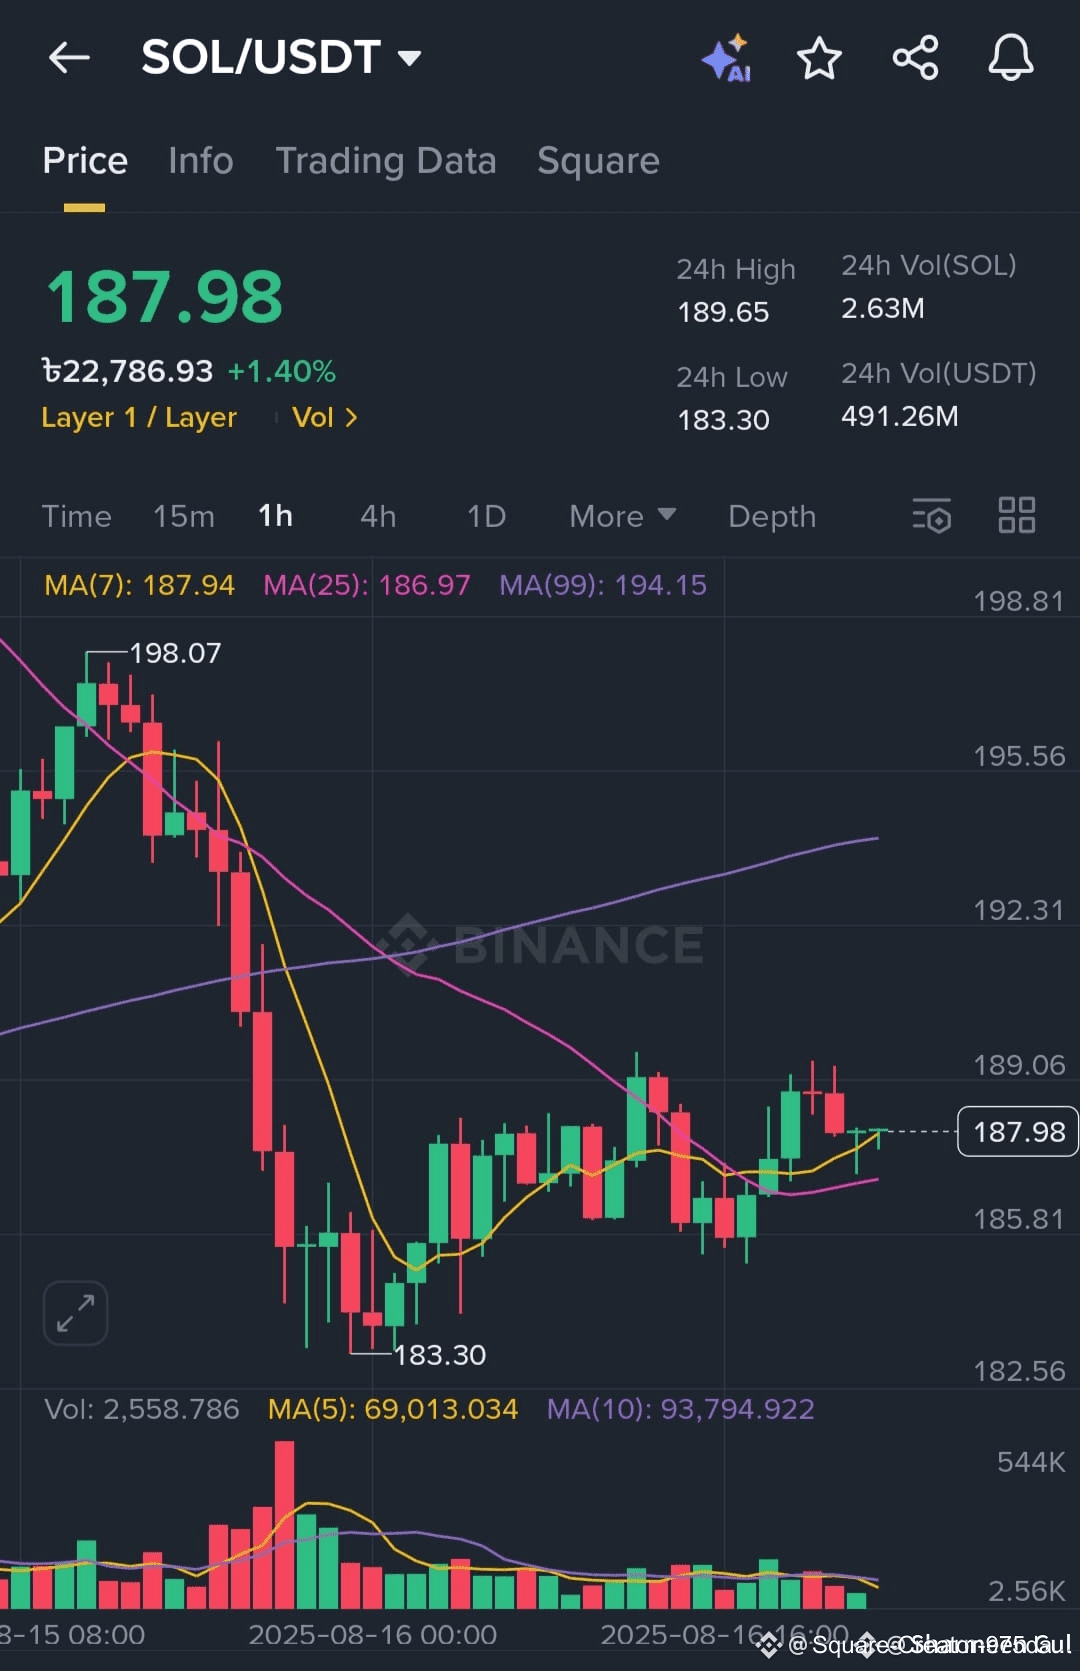
Task: Select the Time chart interval
Action: [76, 516]
